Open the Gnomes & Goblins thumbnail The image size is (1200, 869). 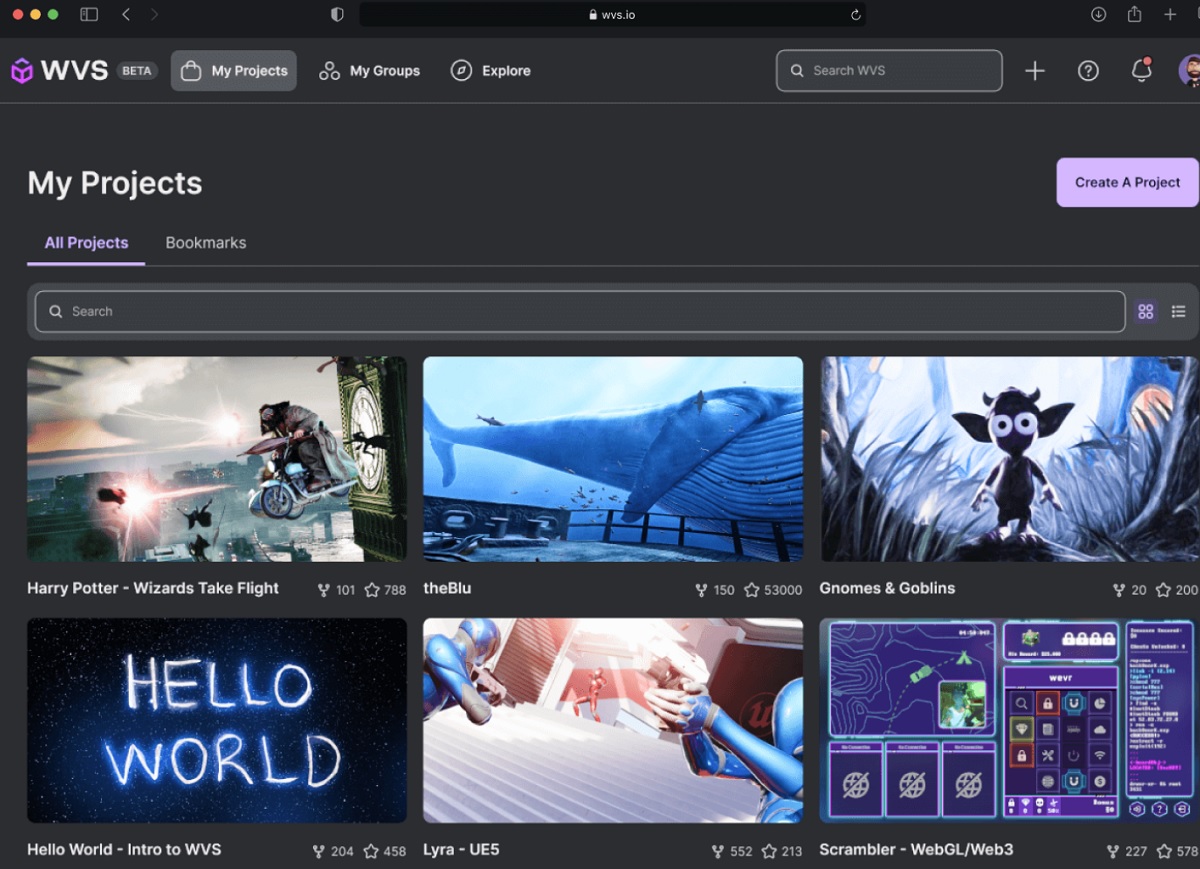coord(1009,459)
